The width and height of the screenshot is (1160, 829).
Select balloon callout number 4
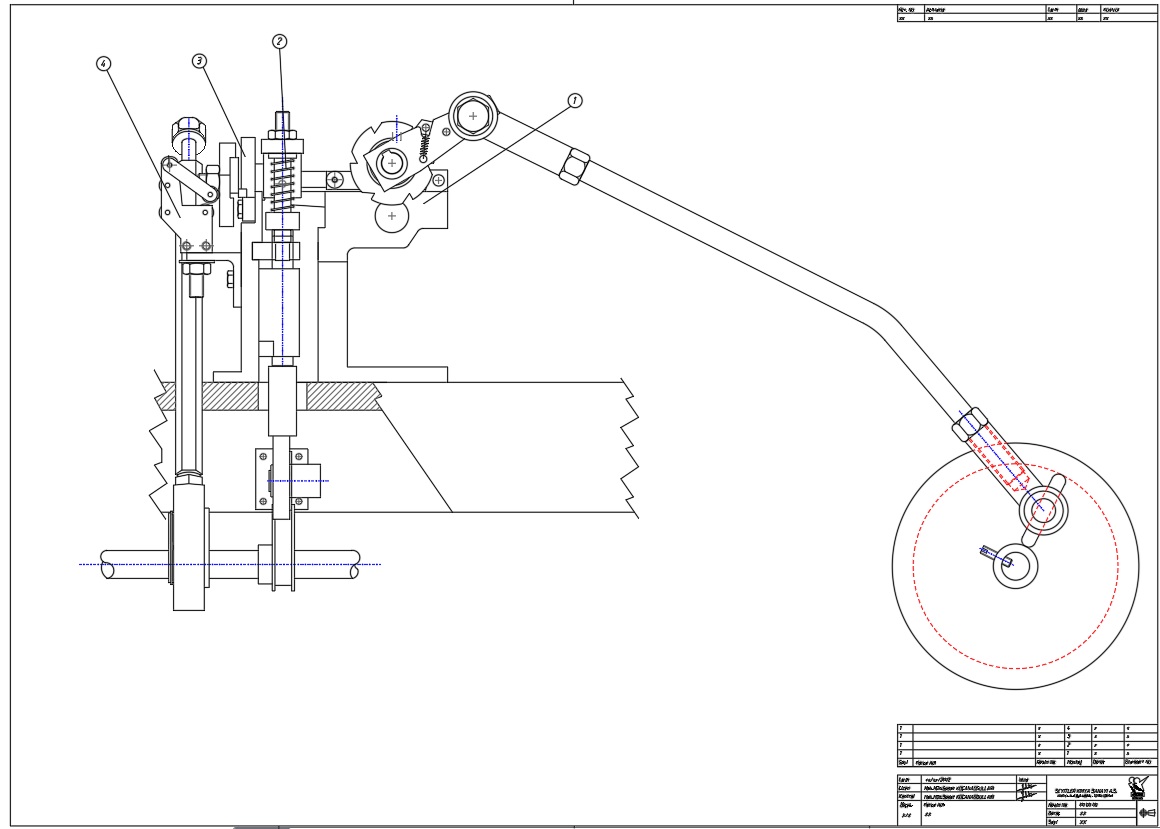[x=101, y=62]
